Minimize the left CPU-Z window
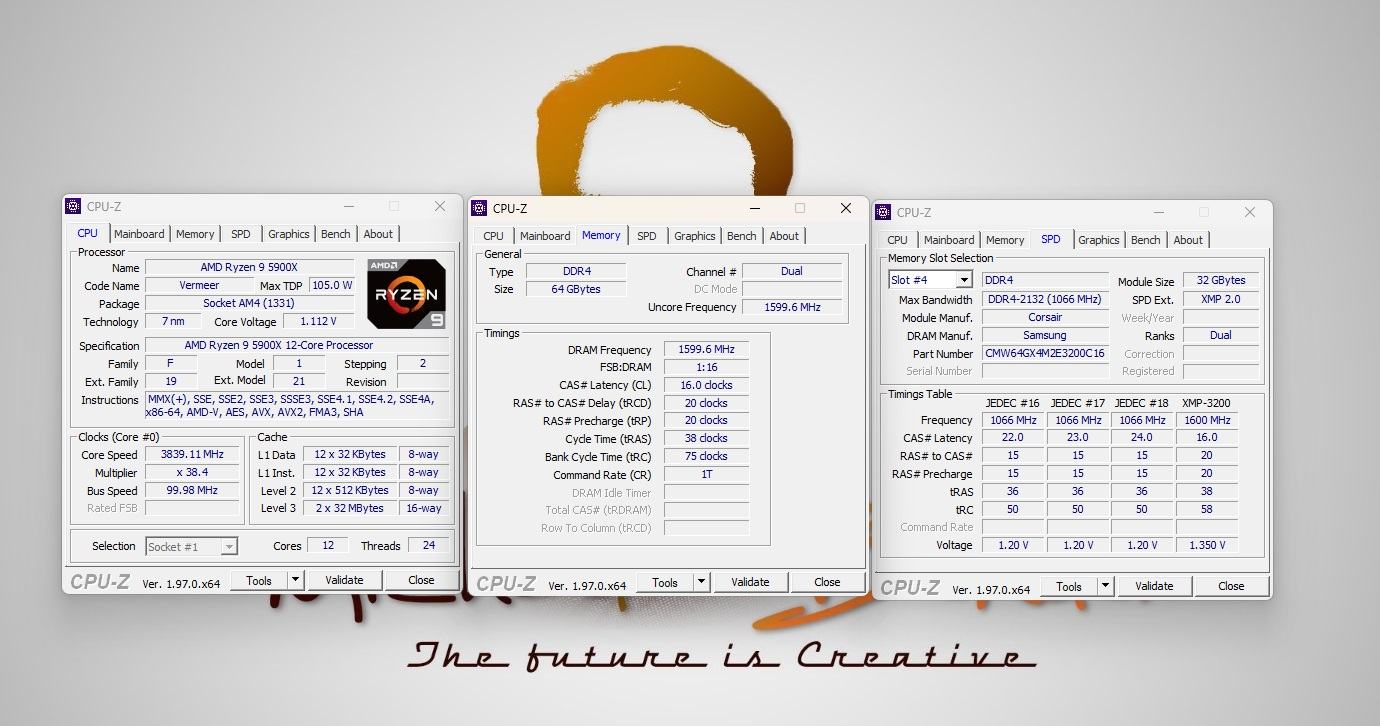The height and width of the screenshot is (726, 1380). click(x=348, y=206)
